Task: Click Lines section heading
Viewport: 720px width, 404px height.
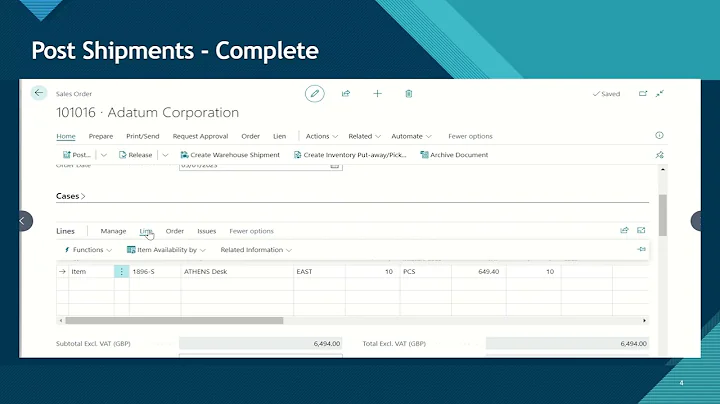Action: coord(65,231)
